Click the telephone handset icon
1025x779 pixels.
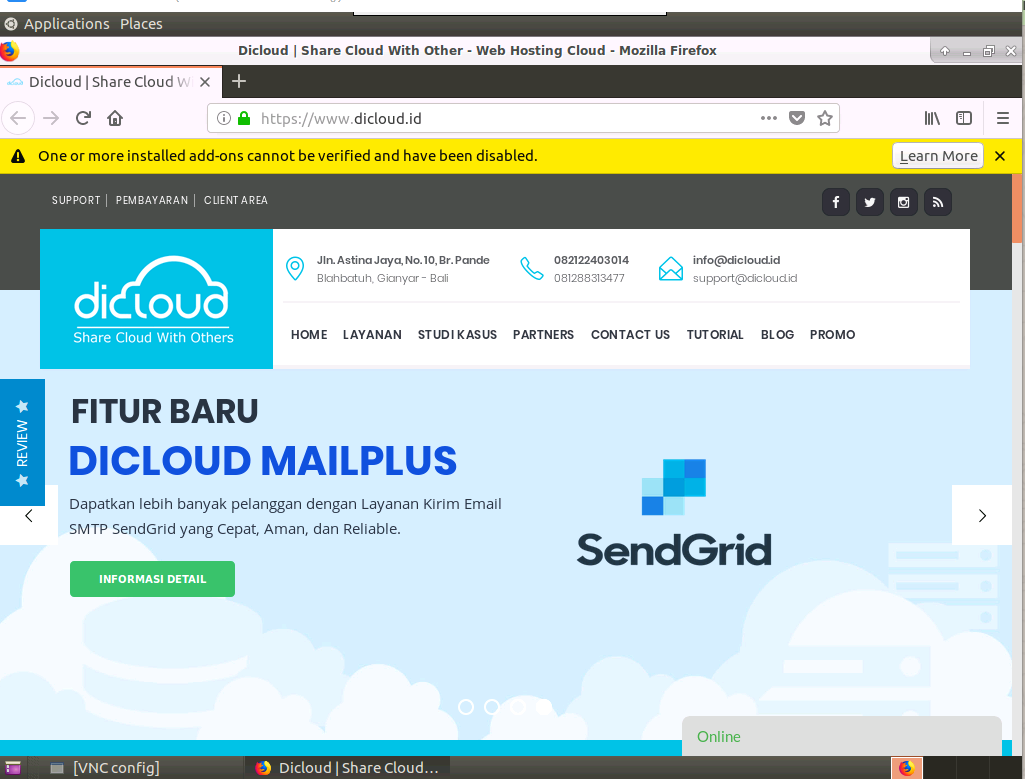(x=531, y=269)
